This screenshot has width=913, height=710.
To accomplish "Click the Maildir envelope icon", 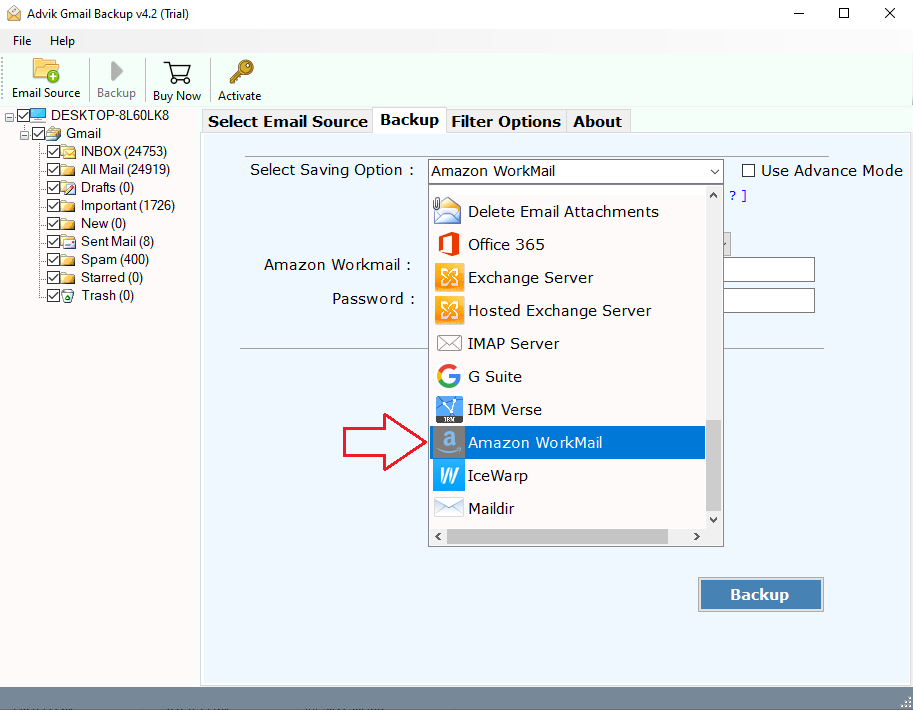I will pyautogui.click(x=449, y=508).
